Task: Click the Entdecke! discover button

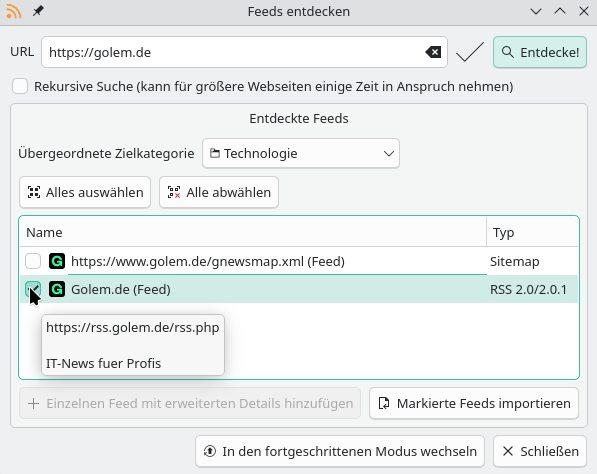Action: click(x=540, y=52)
